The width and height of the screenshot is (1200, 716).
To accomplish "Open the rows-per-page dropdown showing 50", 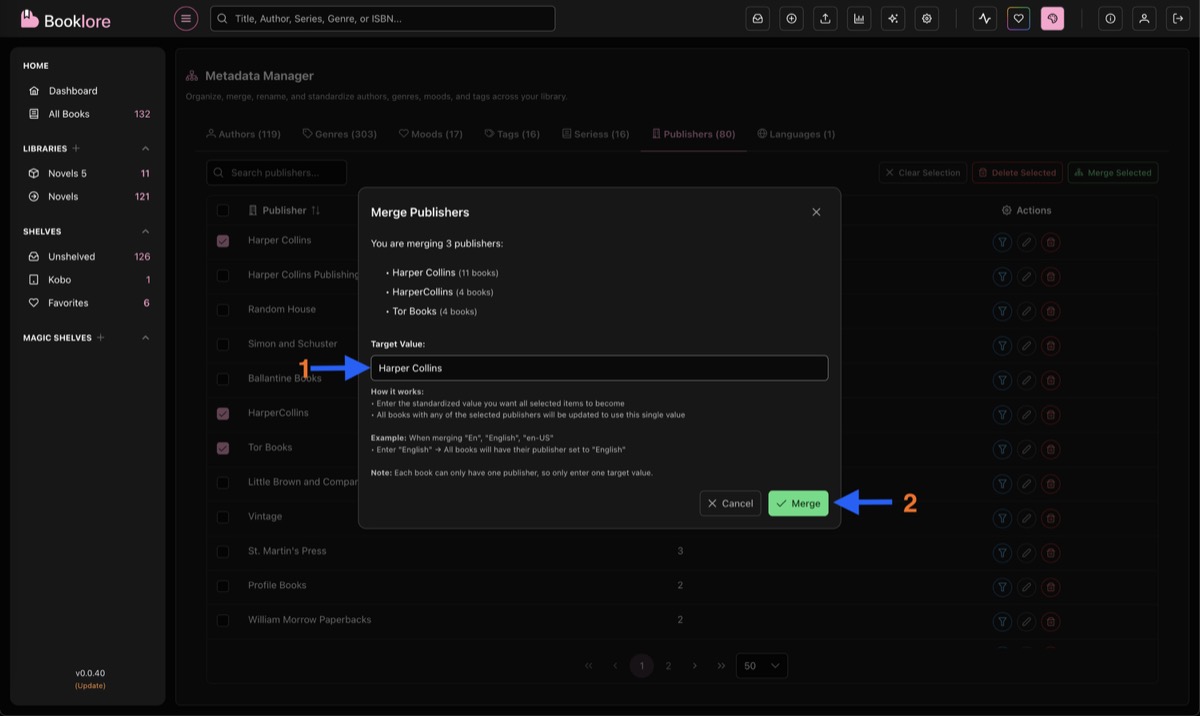I will click(x=761, y=666).
